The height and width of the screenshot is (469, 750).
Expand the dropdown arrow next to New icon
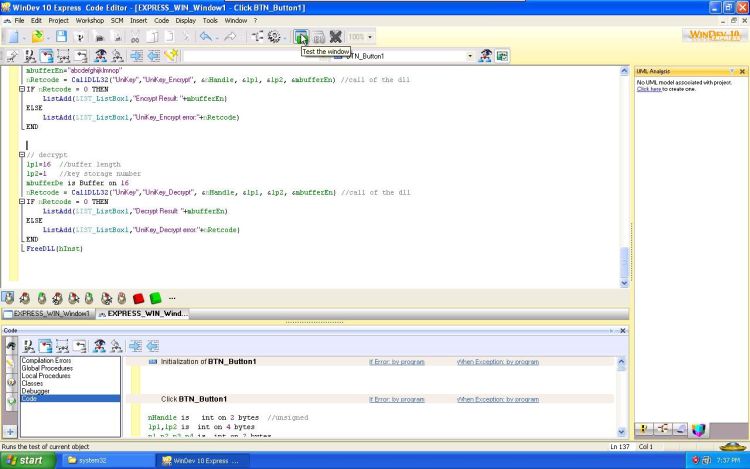click(24, 37)
